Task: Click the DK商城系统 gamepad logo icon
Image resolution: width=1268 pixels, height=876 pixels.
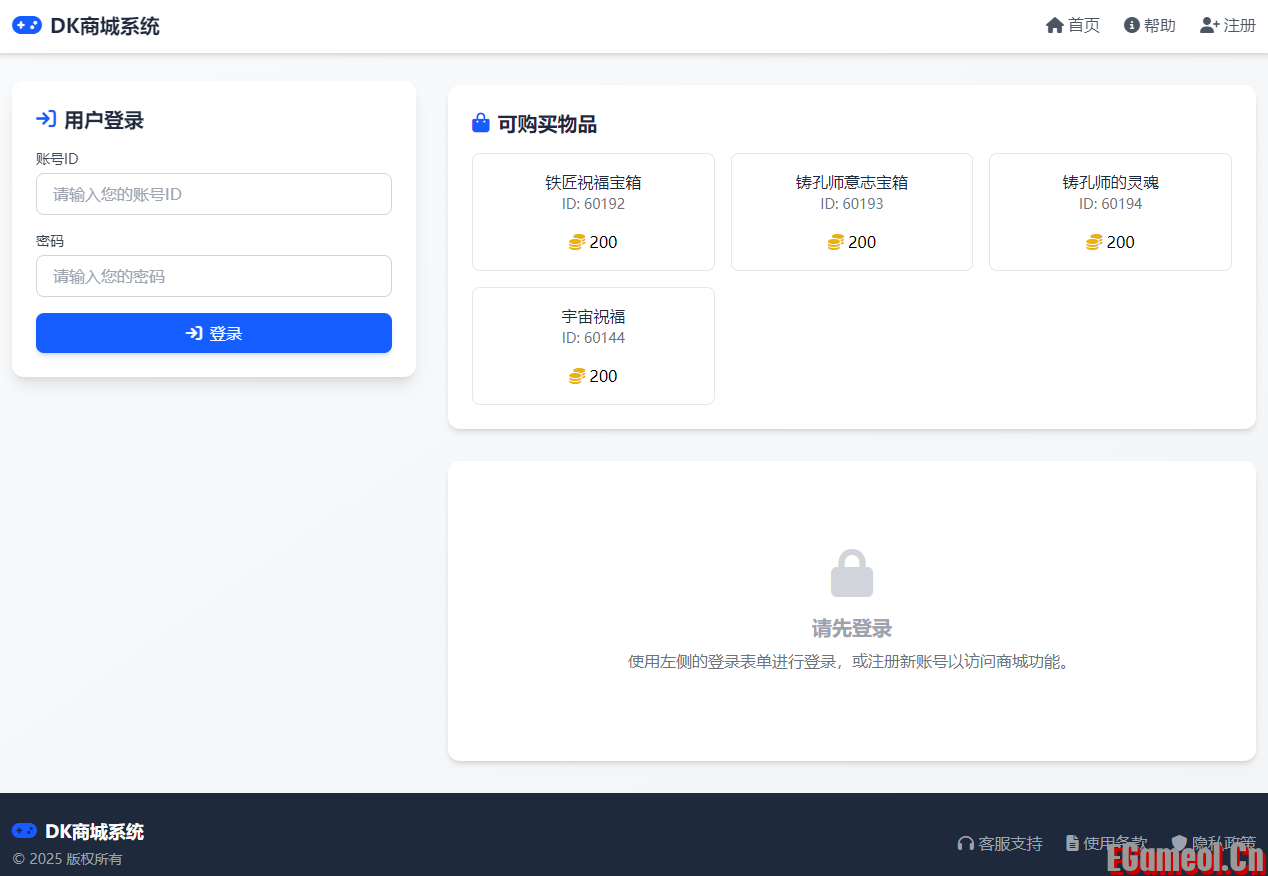Action: pyautogui.click(x=27, y=25)
